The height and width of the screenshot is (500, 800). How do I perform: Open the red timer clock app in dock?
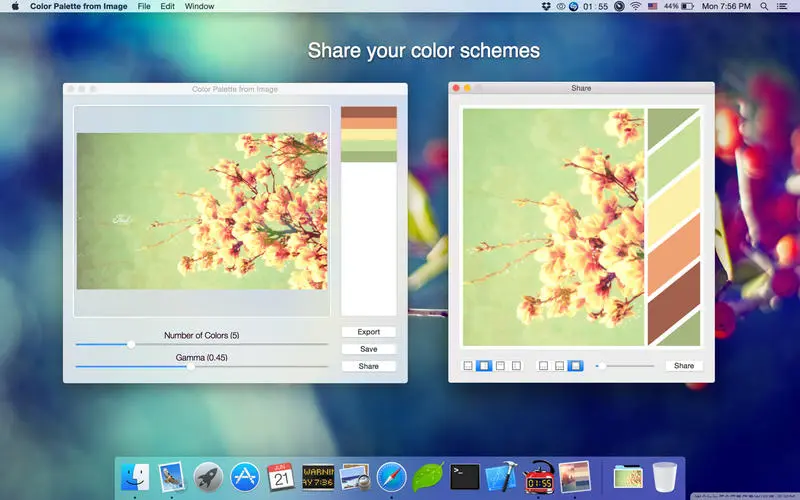539,477
